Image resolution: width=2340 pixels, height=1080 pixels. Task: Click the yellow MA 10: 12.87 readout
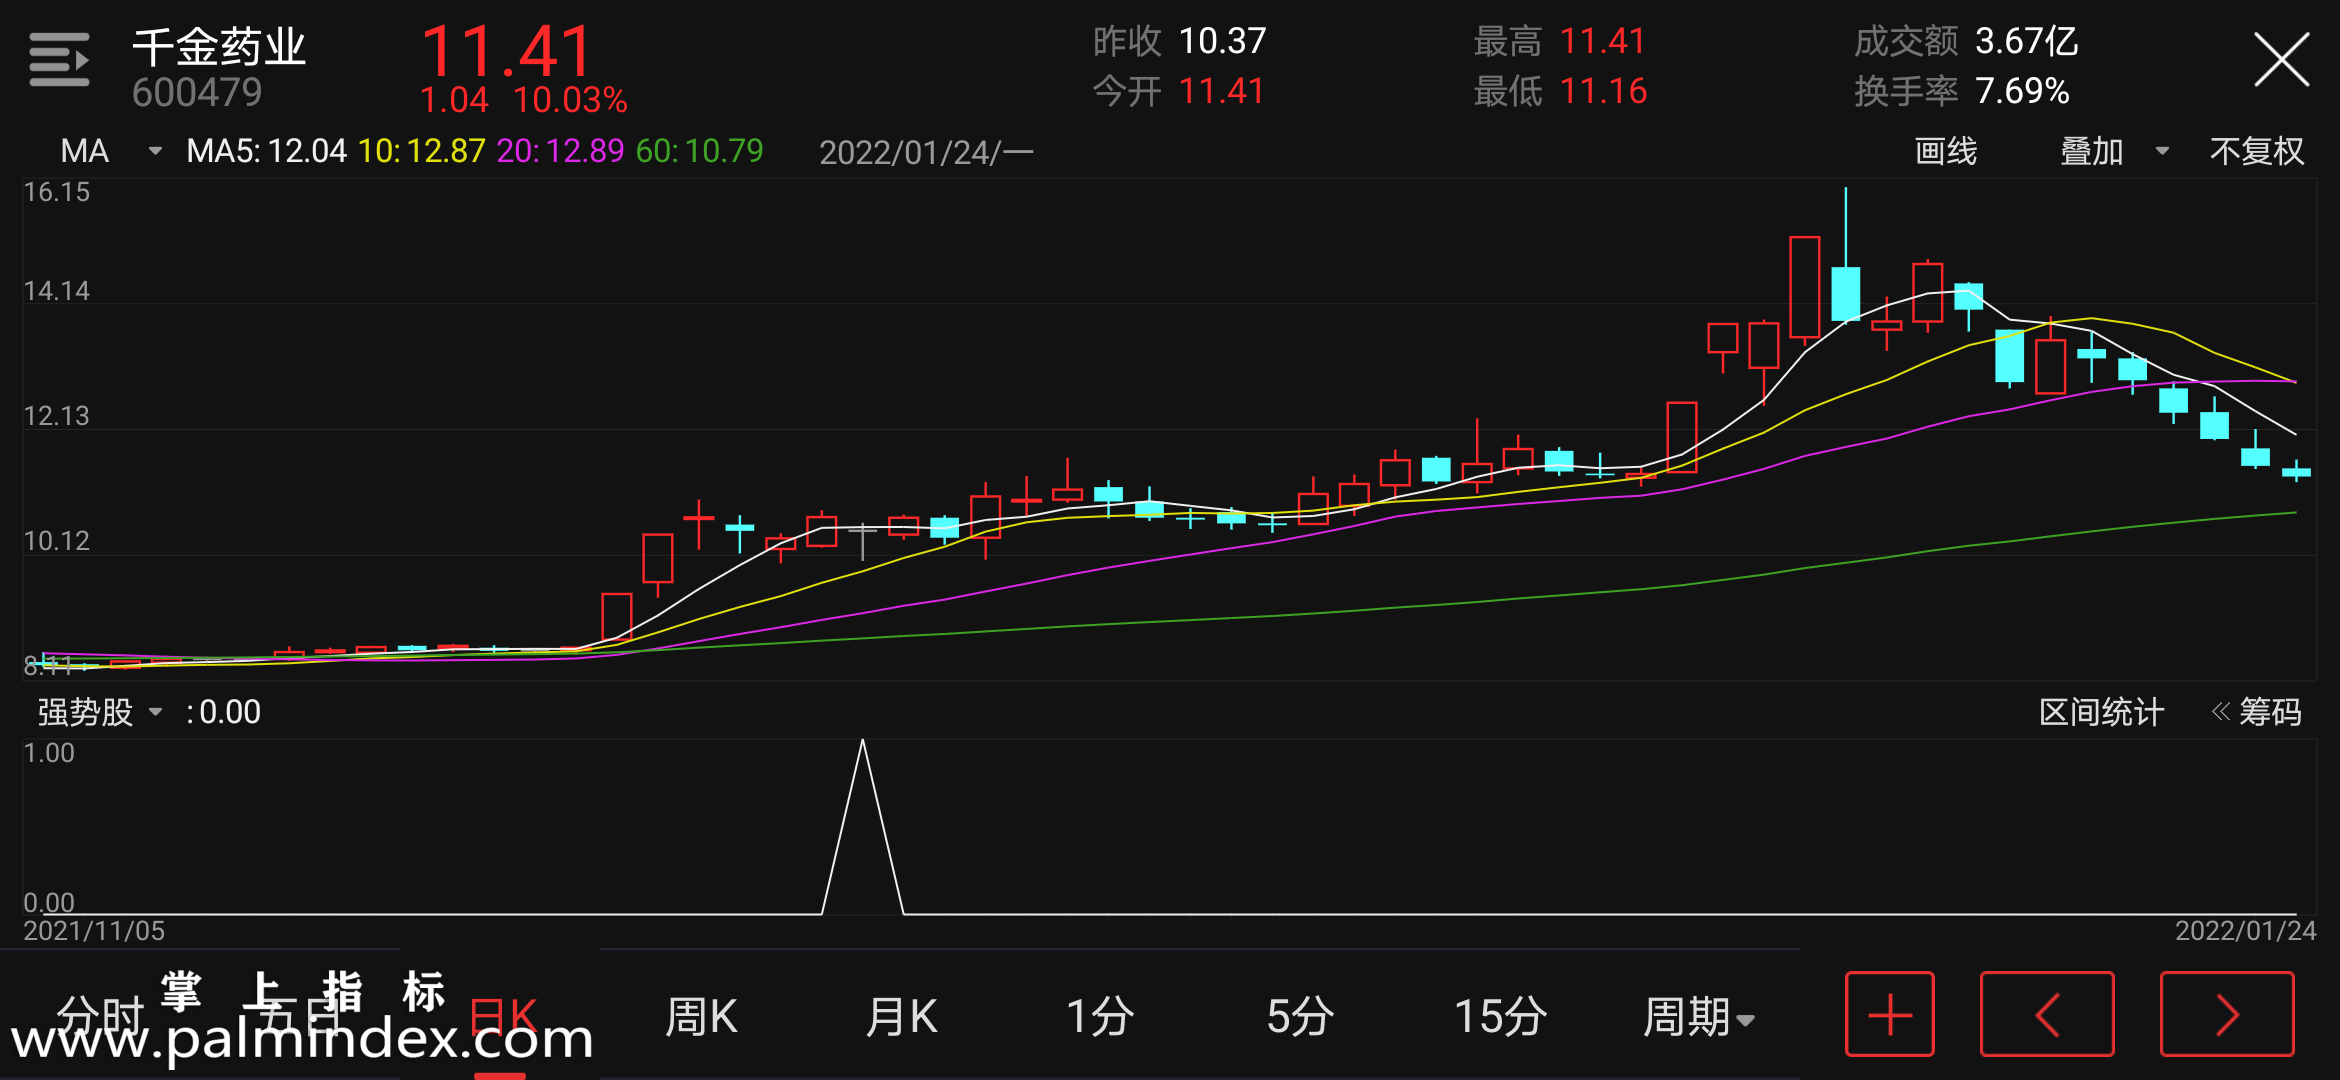[x=422, y=151]
